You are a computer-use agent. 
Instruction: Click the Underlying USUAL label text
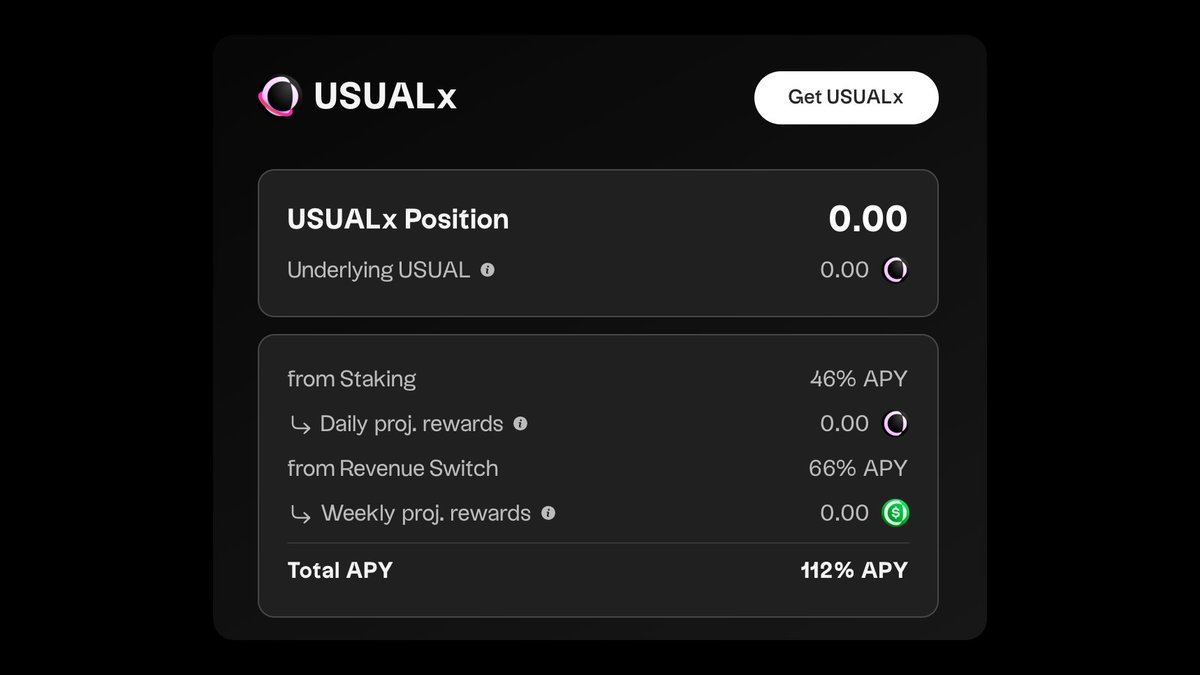point(378,270)
